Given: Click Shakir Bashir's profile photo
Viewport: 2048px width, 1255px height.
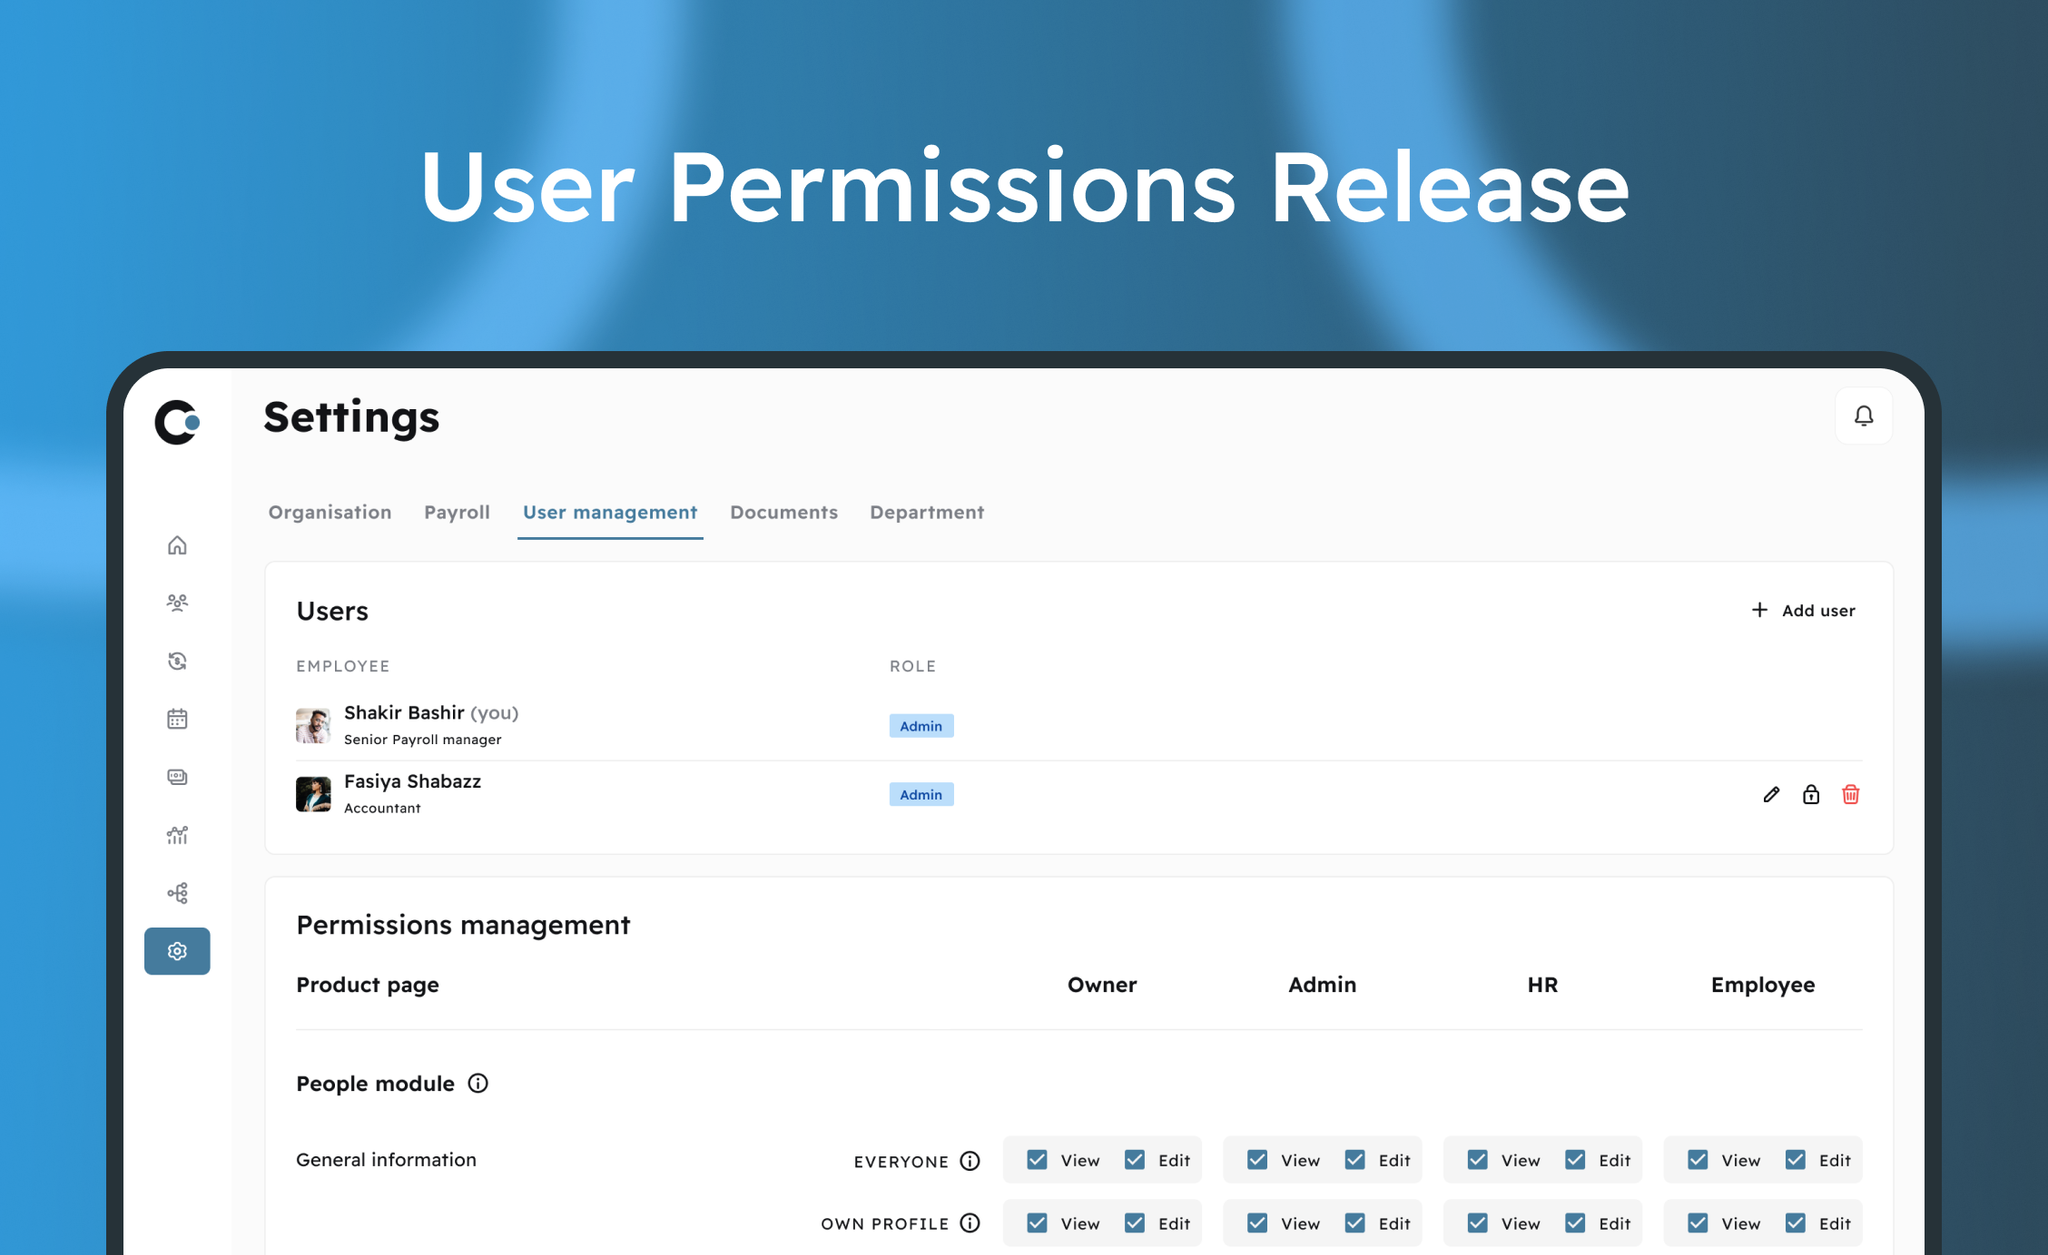Looking at the screenshot, I should [x=313, y=726].
